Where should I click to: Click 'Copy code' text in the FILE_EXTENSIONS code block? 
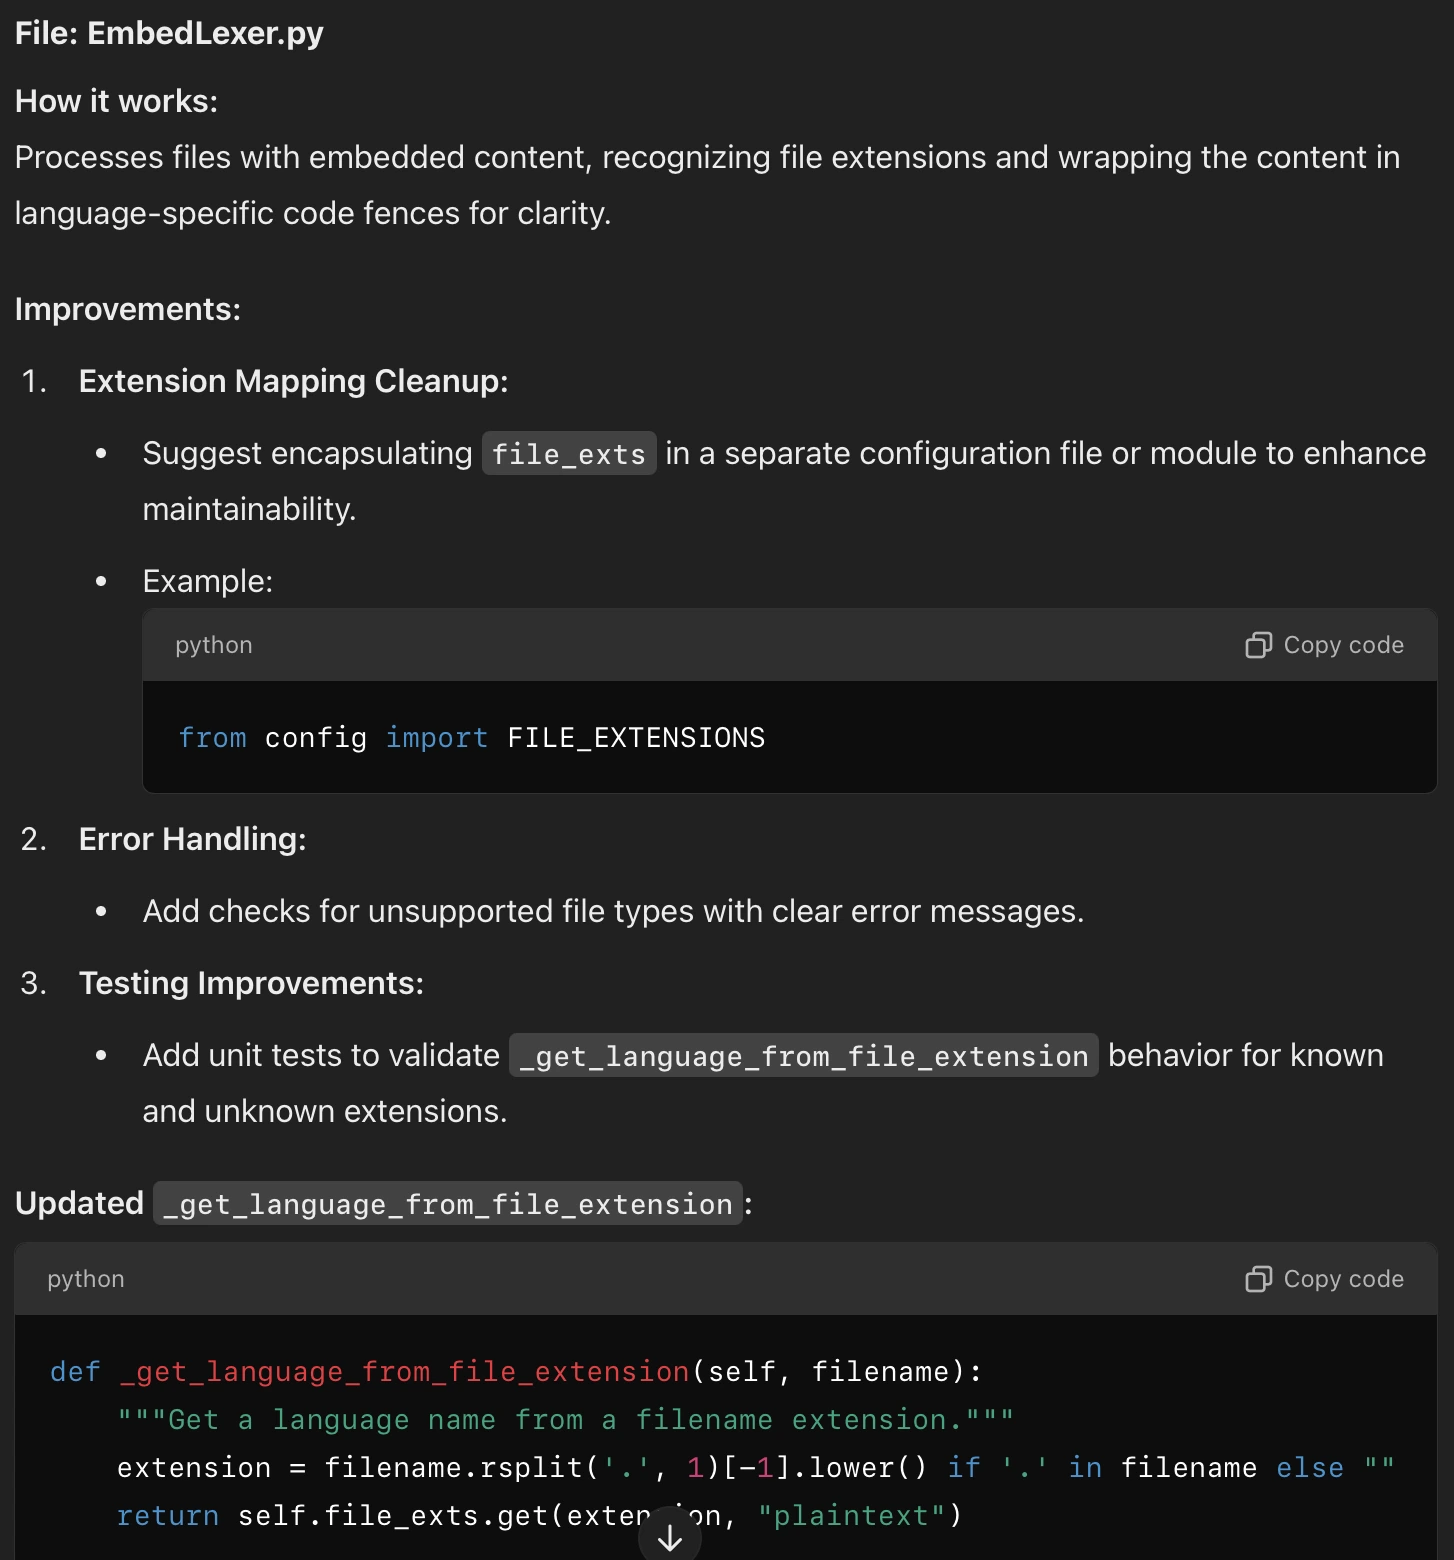click(1343, 645)
